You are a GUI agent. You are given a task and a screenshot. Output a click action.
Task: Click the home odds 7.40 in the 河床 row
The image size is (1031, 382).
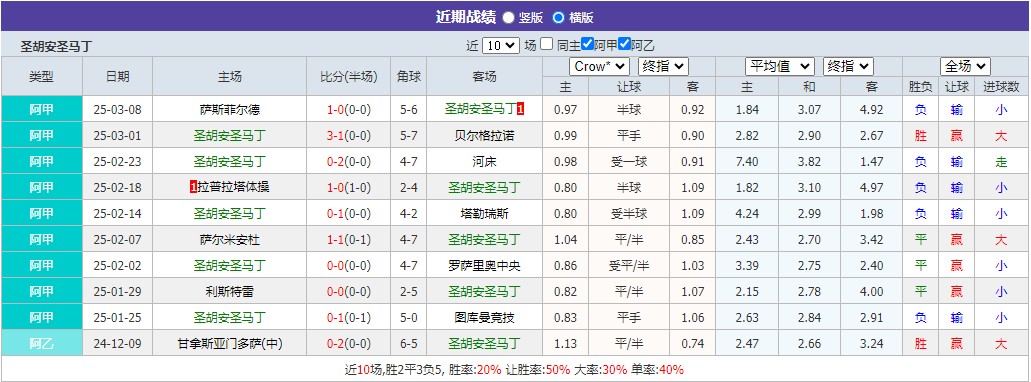[747, 162]
